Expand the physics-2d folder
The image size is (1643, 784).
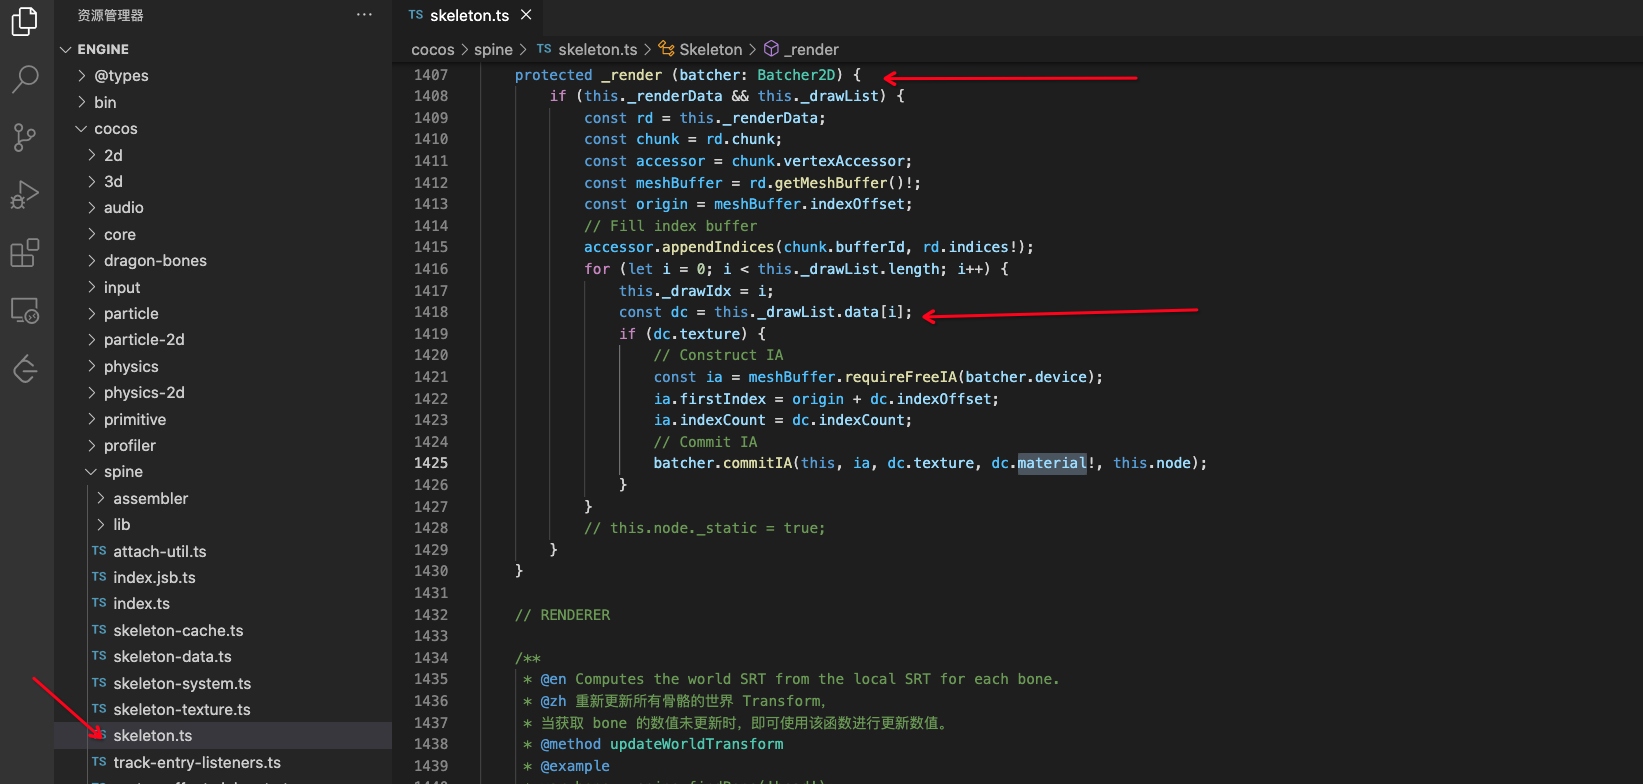92,393
